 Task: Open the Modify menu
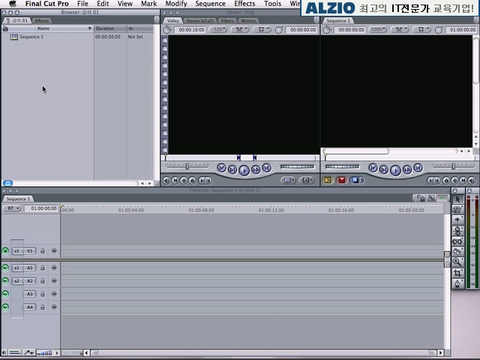point(176,4)
